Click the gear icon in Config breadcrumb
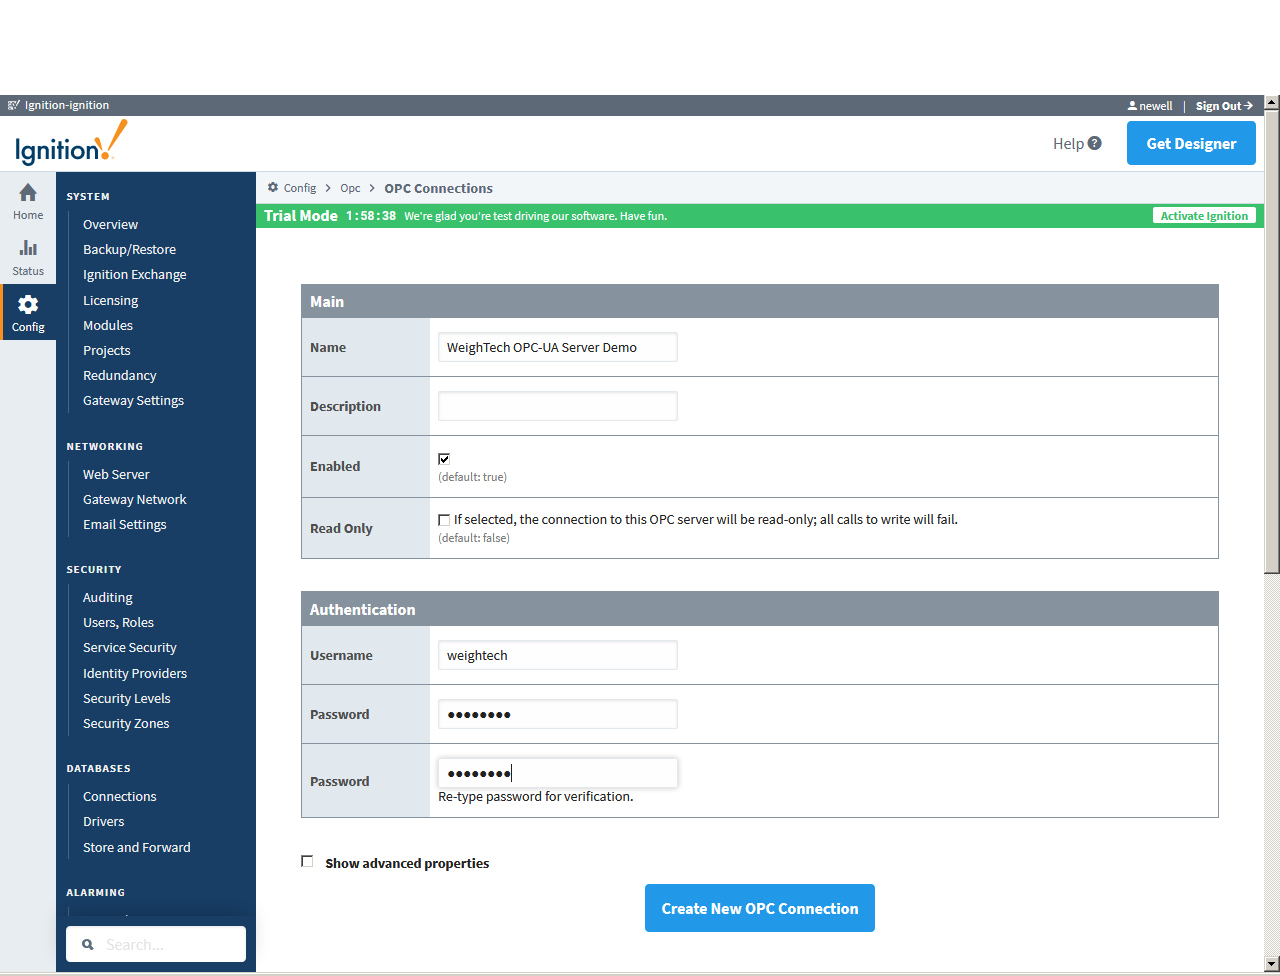The height and width of the screenshot is (976, 1280). (x=271, y=188)
